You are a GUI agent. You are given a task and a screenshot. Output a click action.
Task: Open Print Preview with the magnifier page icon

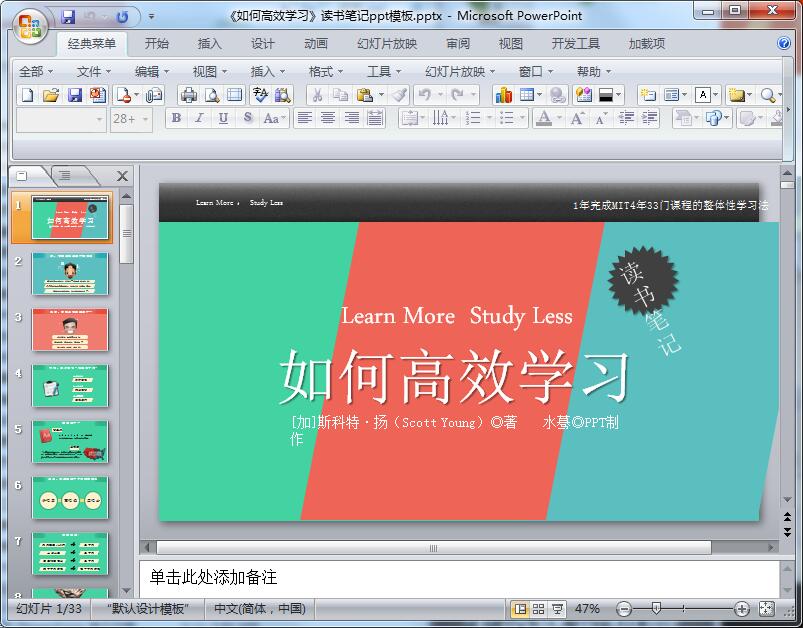coord(212,95)
